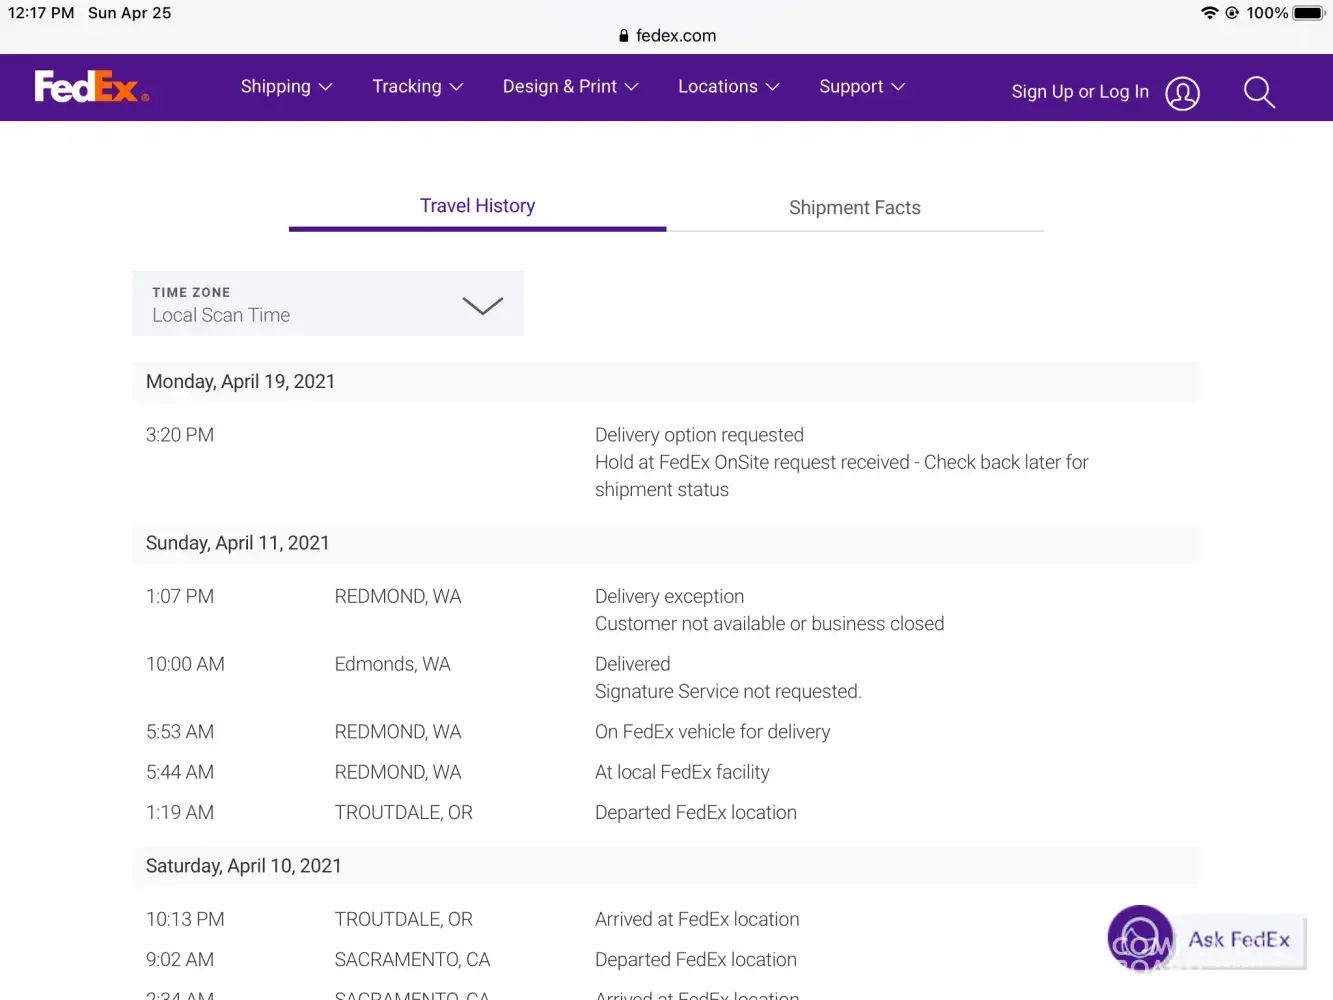Tap the fedex.com address bar

click(676, 36)
